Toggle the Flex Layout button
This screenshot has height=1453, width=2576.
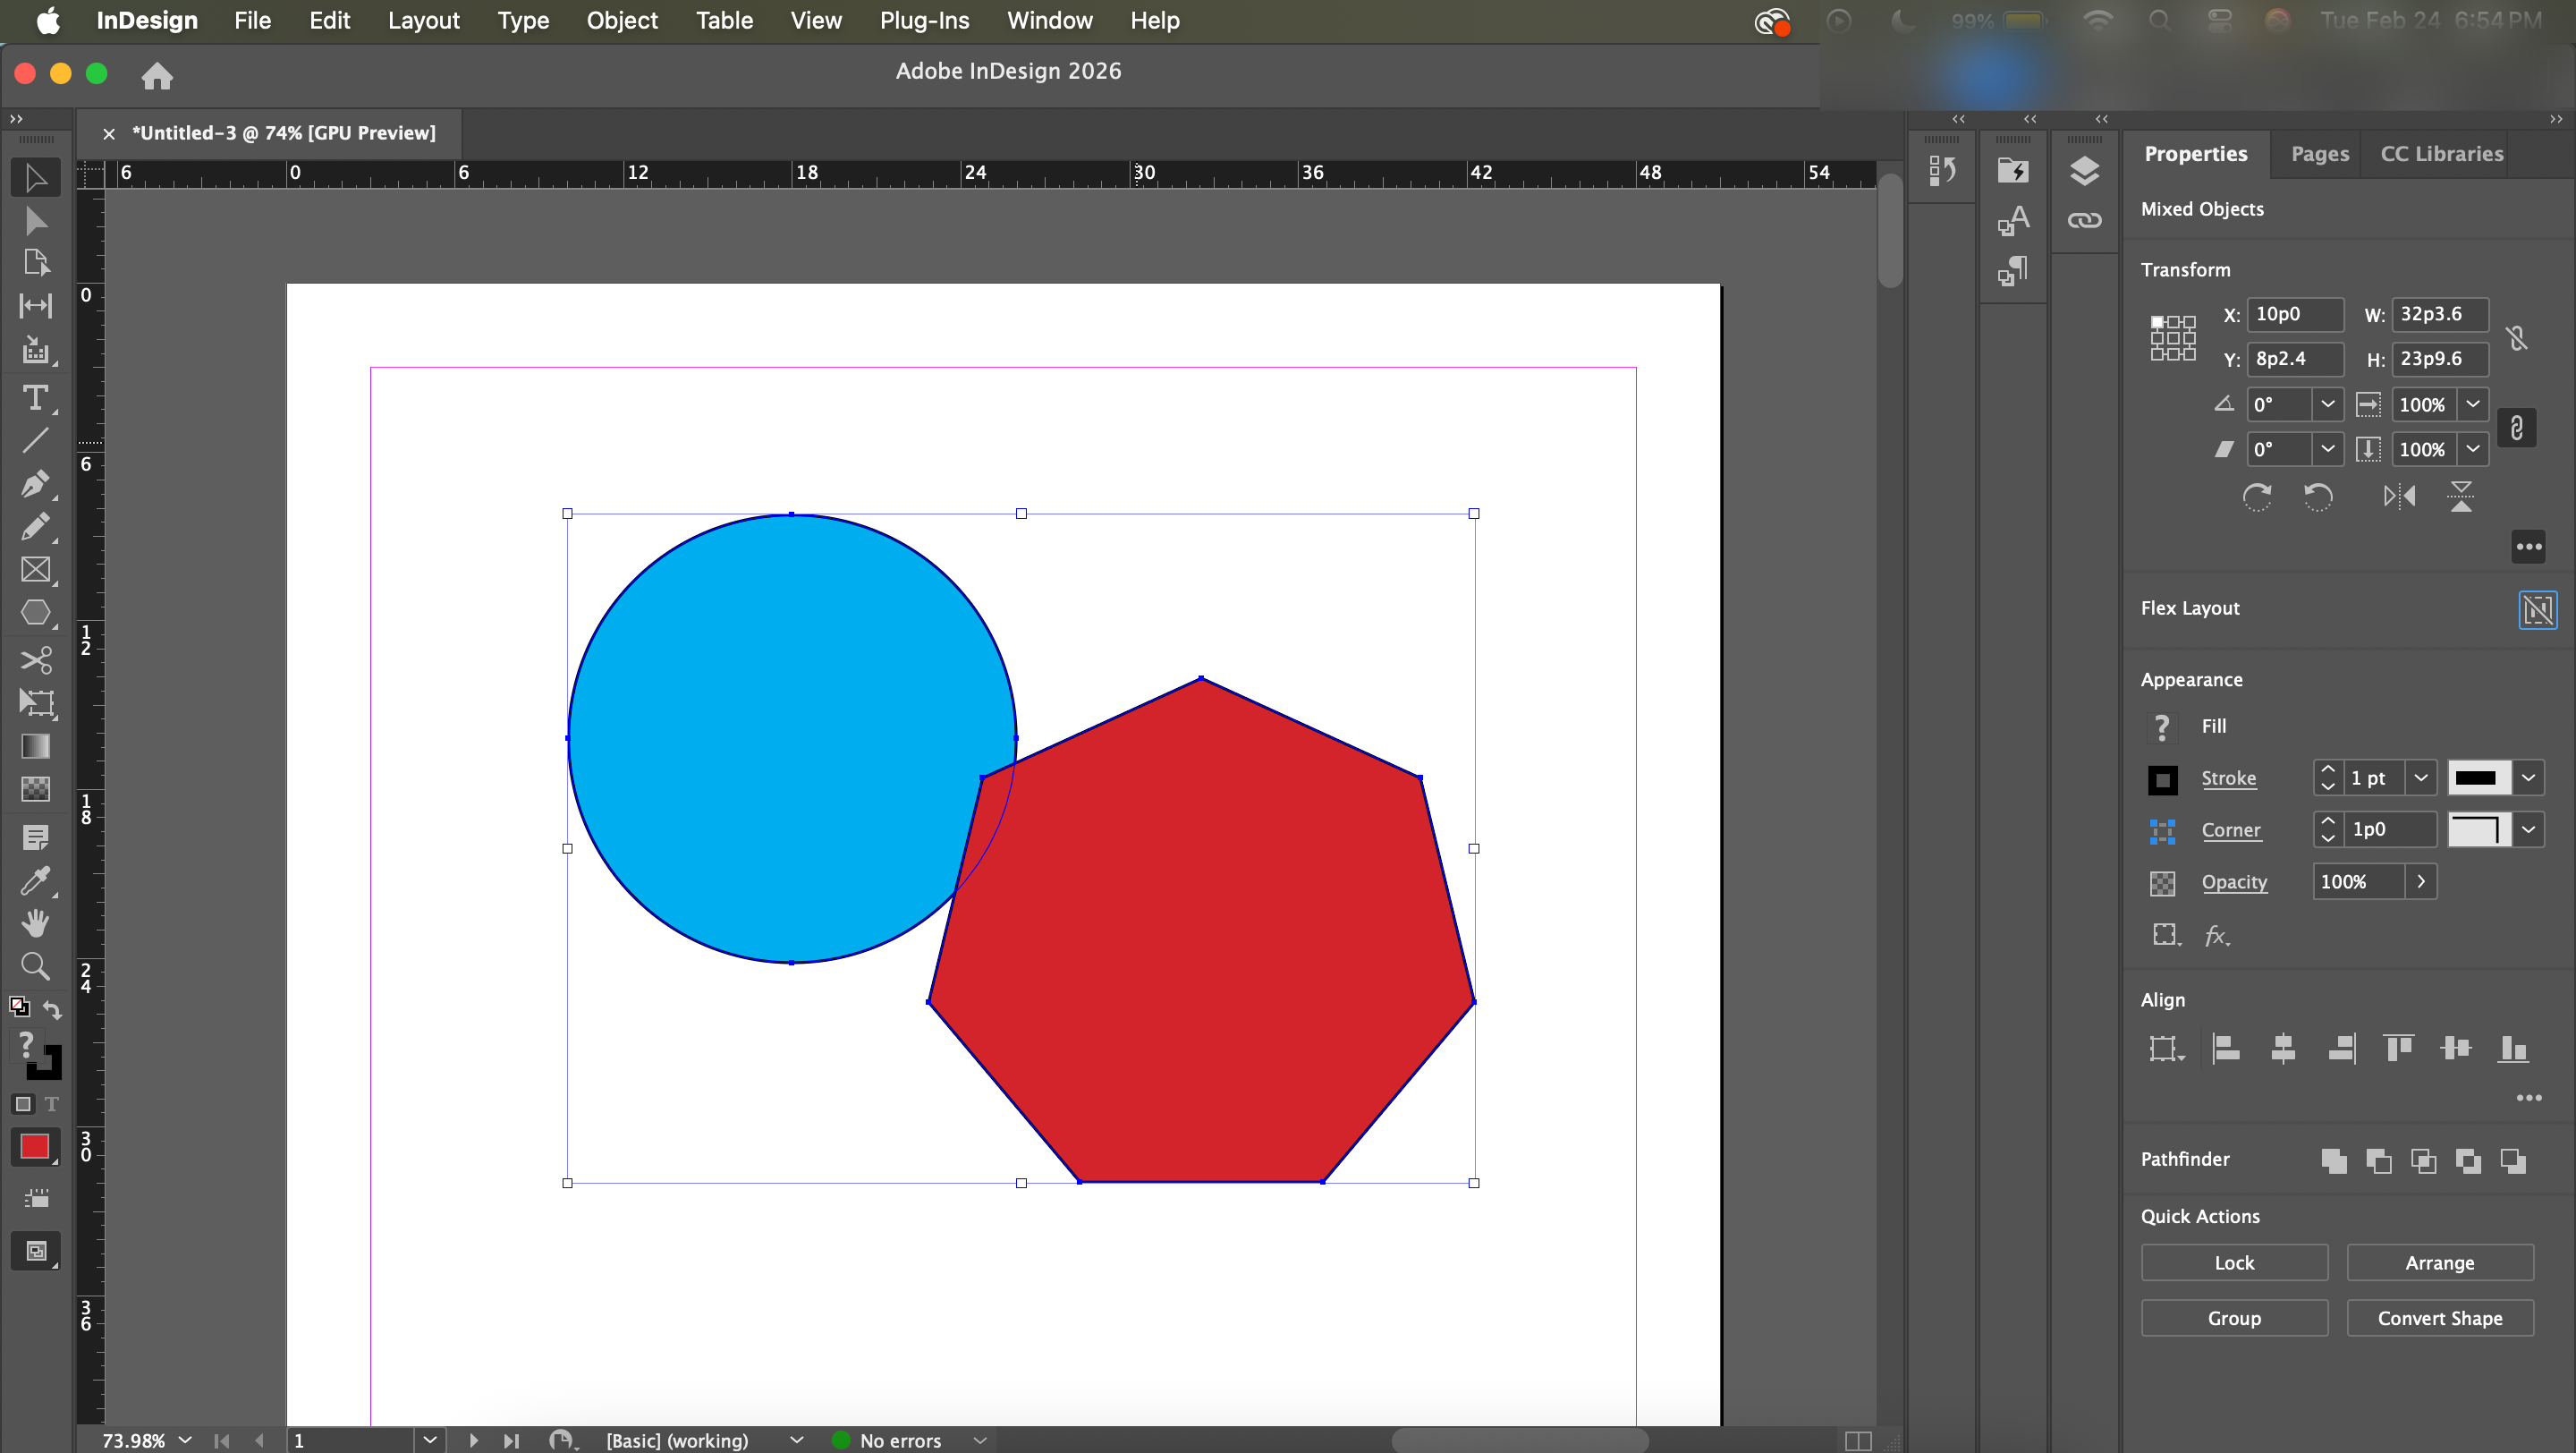2537,609
